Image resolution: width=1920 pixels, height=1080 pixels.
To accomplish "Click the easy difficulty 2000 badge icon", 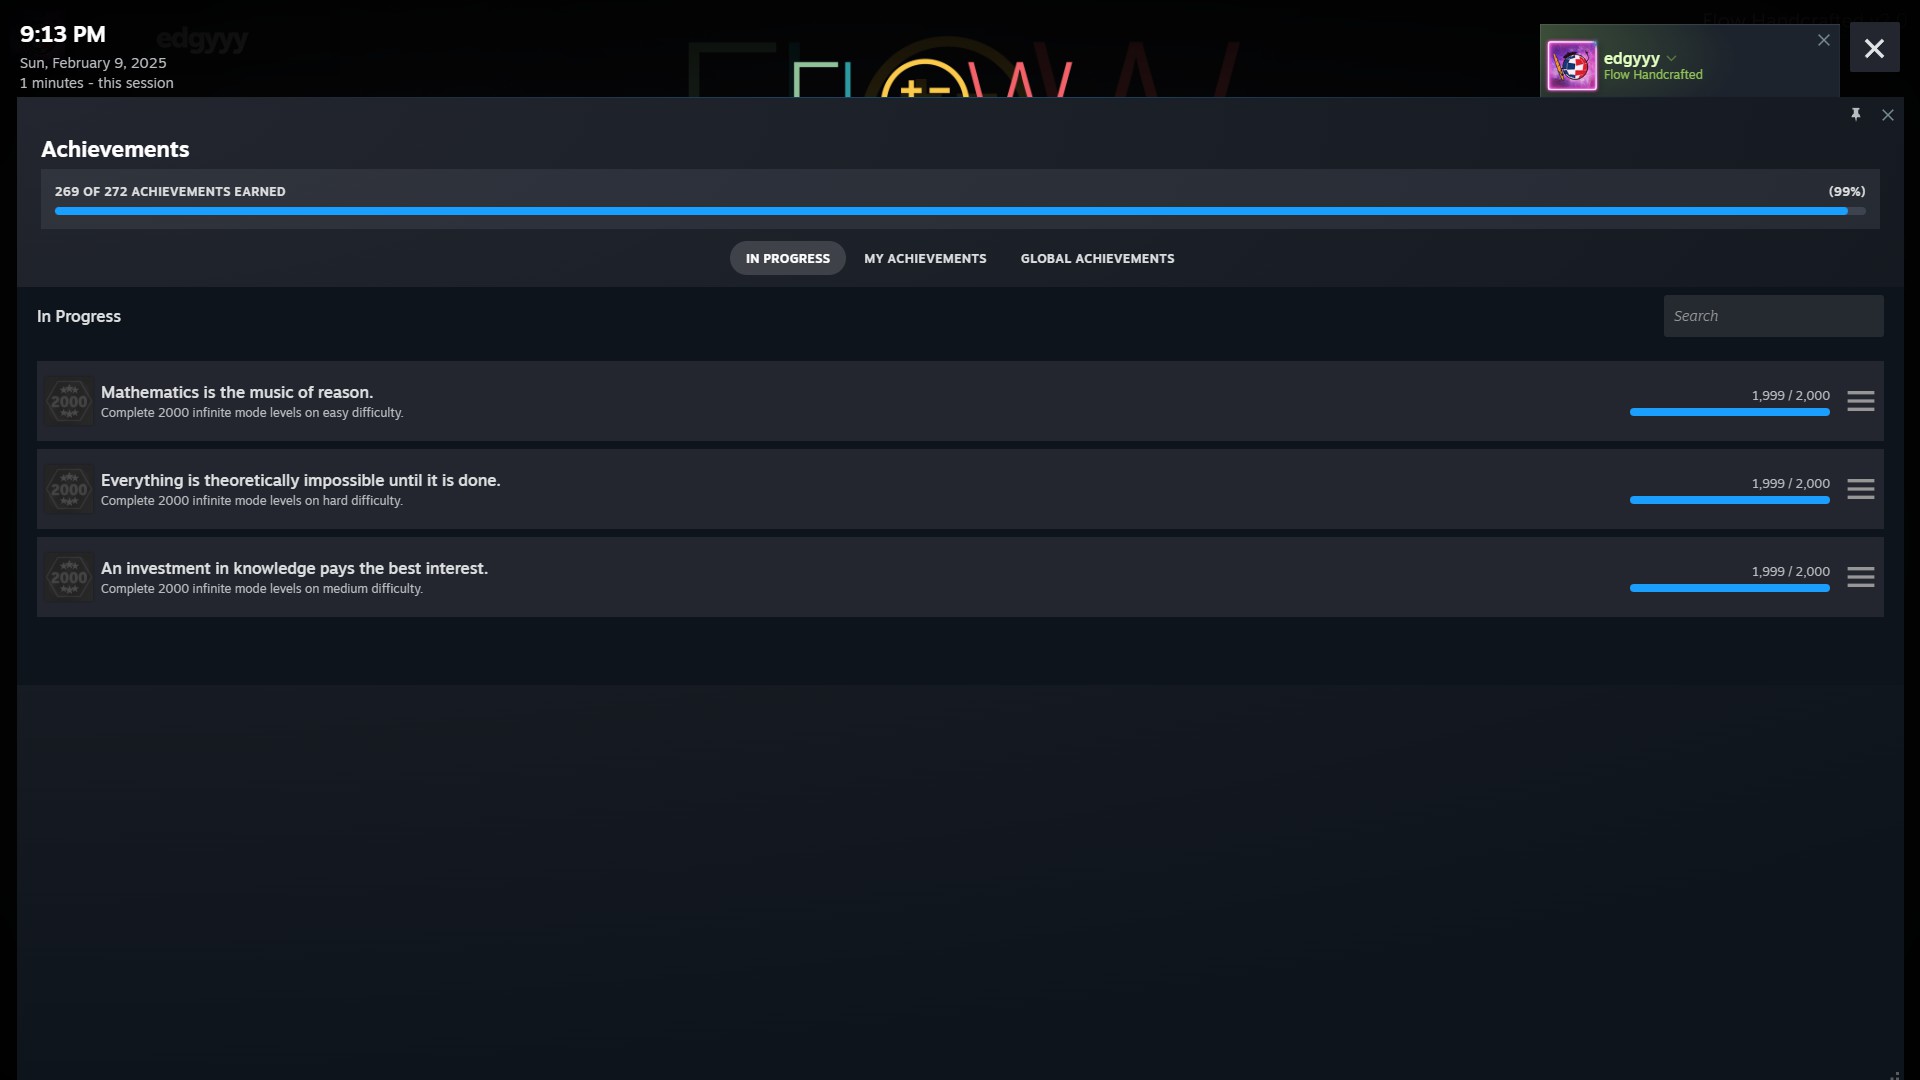I will click(x=69, y=401).
